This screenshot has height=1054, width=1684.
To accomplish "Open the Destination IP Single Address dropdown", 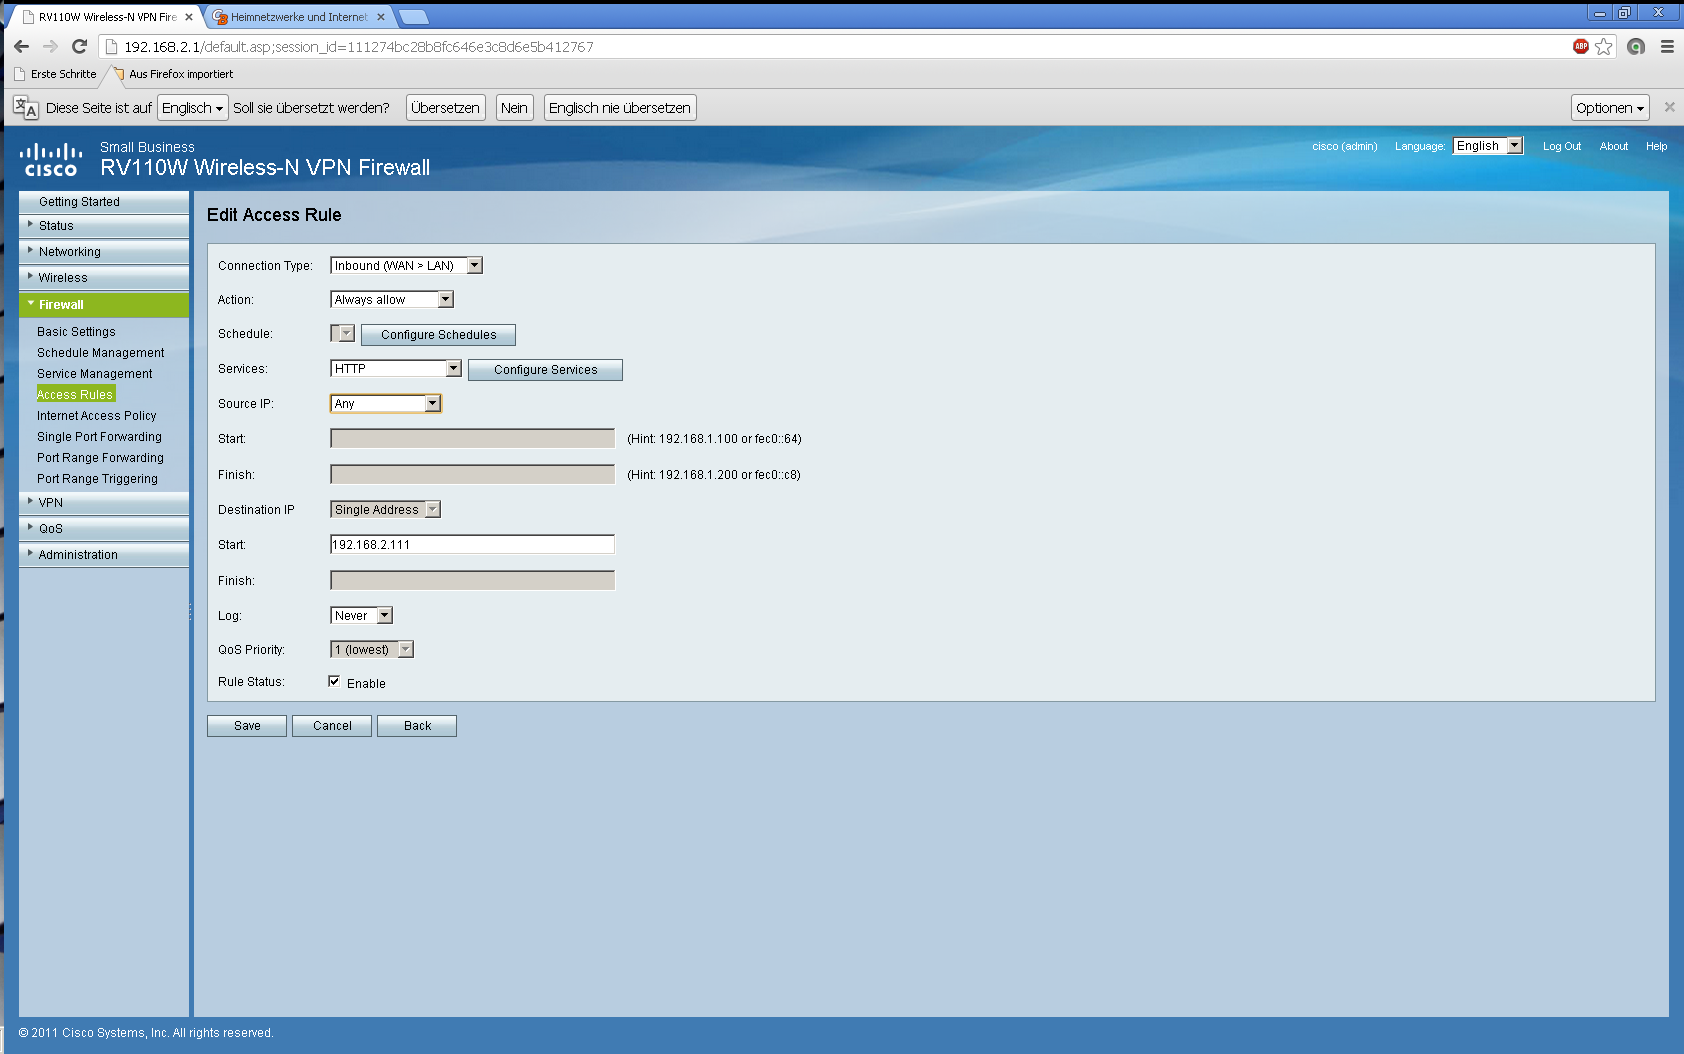I will [x=385, y=510].
